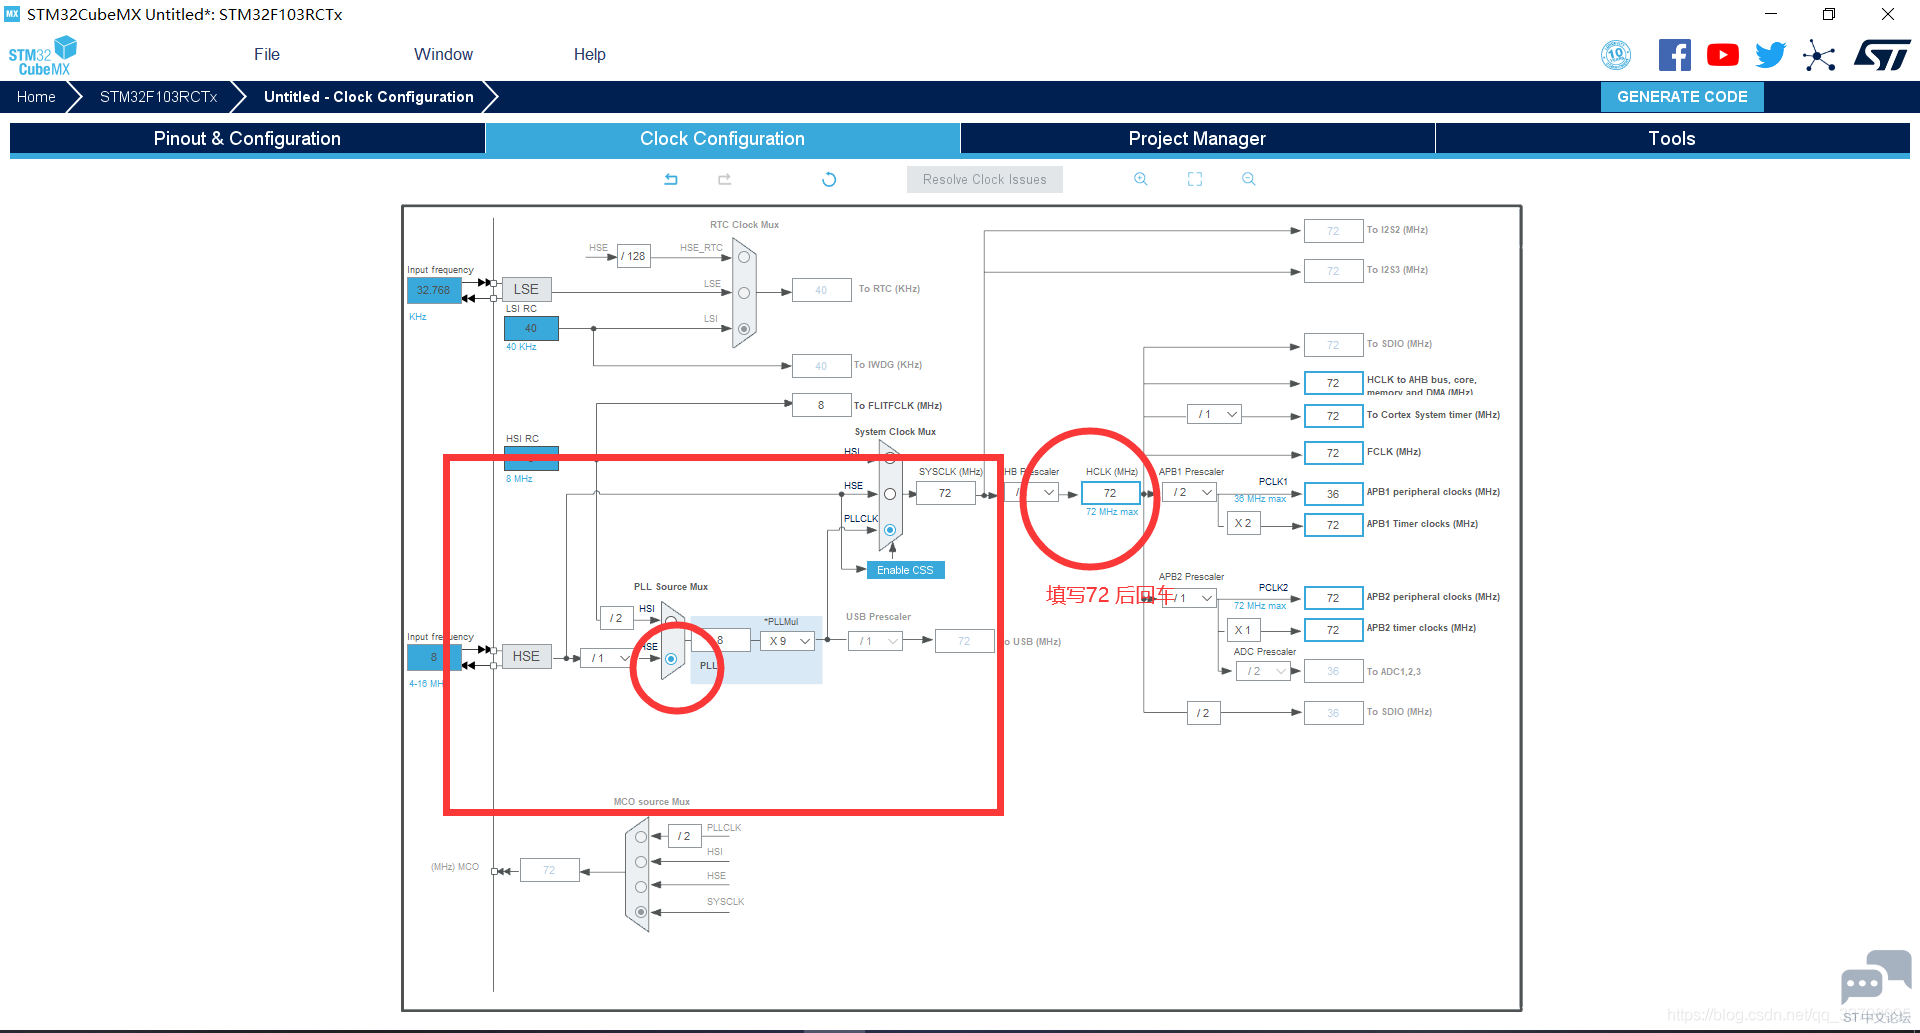The height and width of the screenshot is (1033, 1920).
Task: Click the FCLK (MHz) value box
Action: pos(1333,453)
